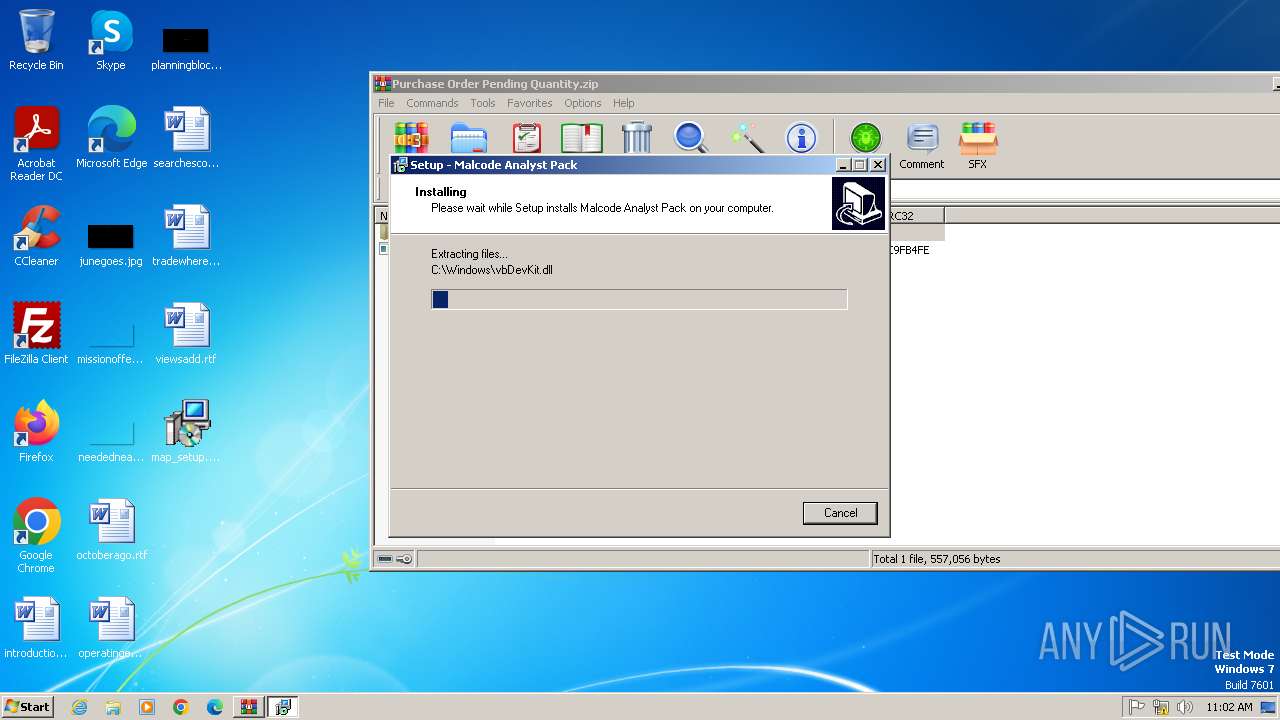Click WinRAR Extract To folder icon

point(468,138)
